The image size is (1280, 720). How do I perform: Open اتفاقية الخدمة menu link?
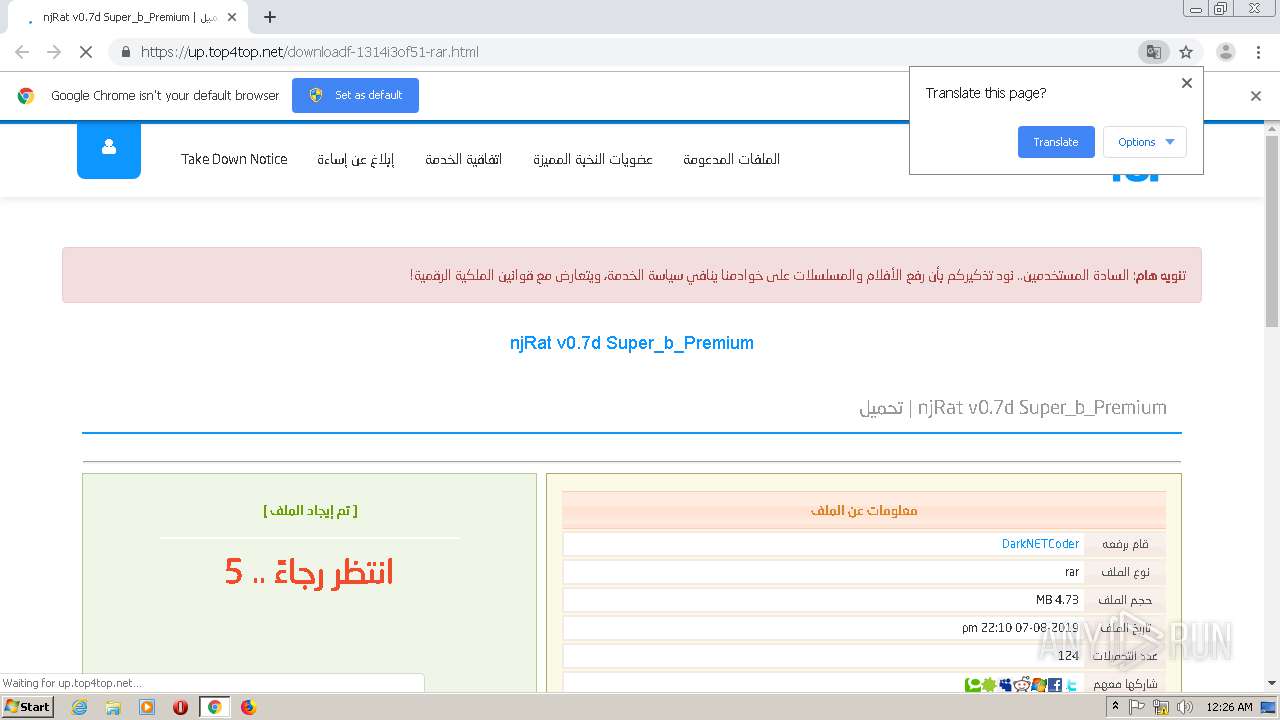pos(463,159)
